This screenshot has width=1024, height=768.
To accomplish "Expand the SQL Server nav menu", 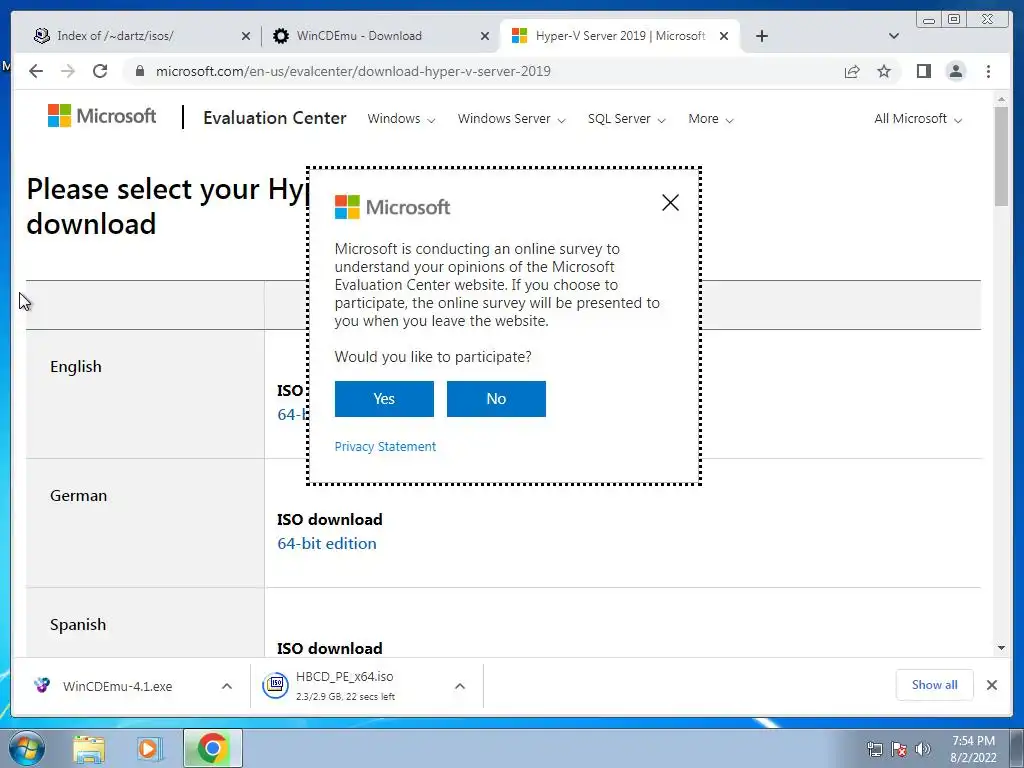I will (x=626, y=119).
